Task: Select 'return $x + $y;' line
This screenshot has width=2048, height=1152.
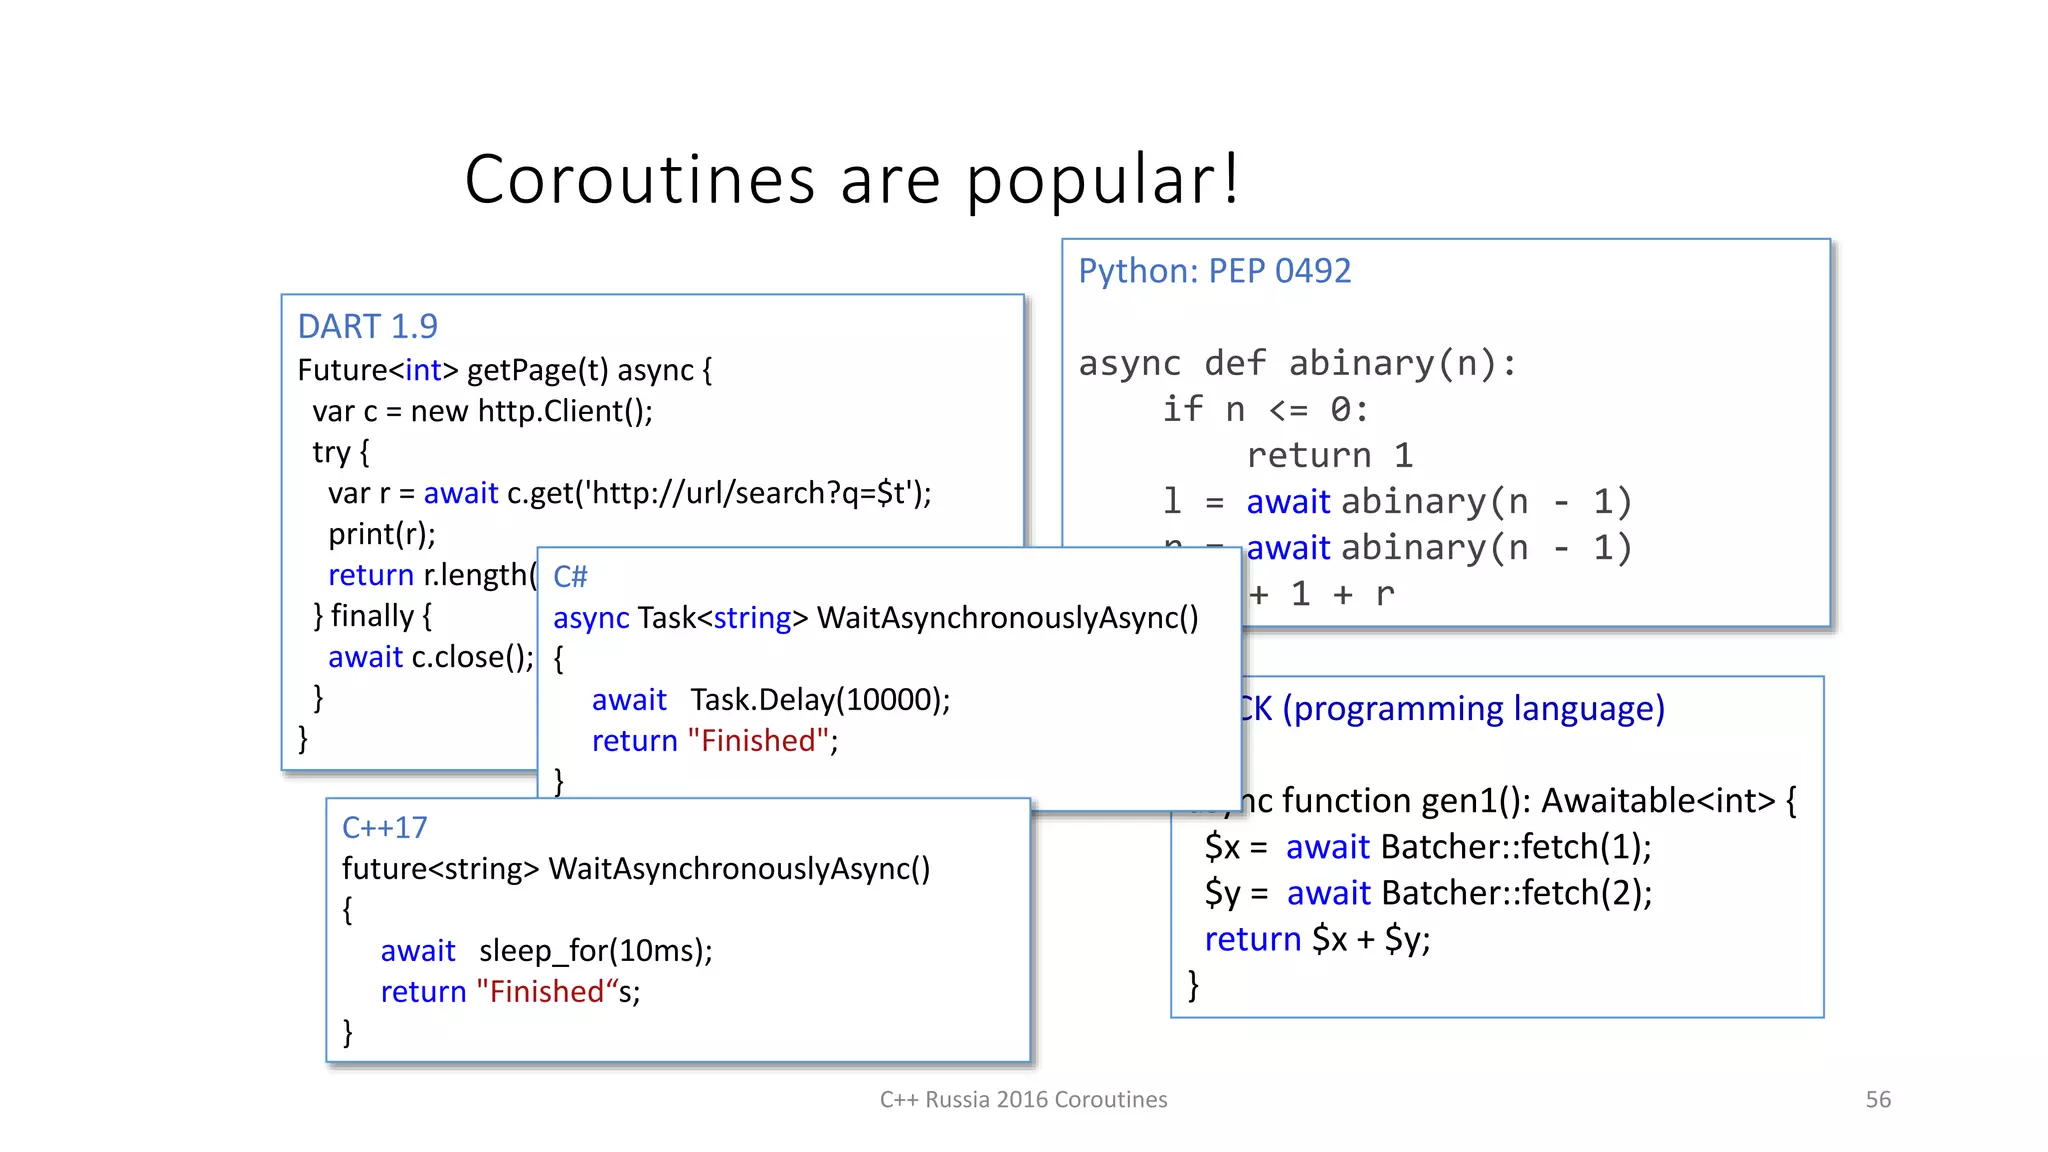Action: pyautogui.click(x=1317, y=939)
